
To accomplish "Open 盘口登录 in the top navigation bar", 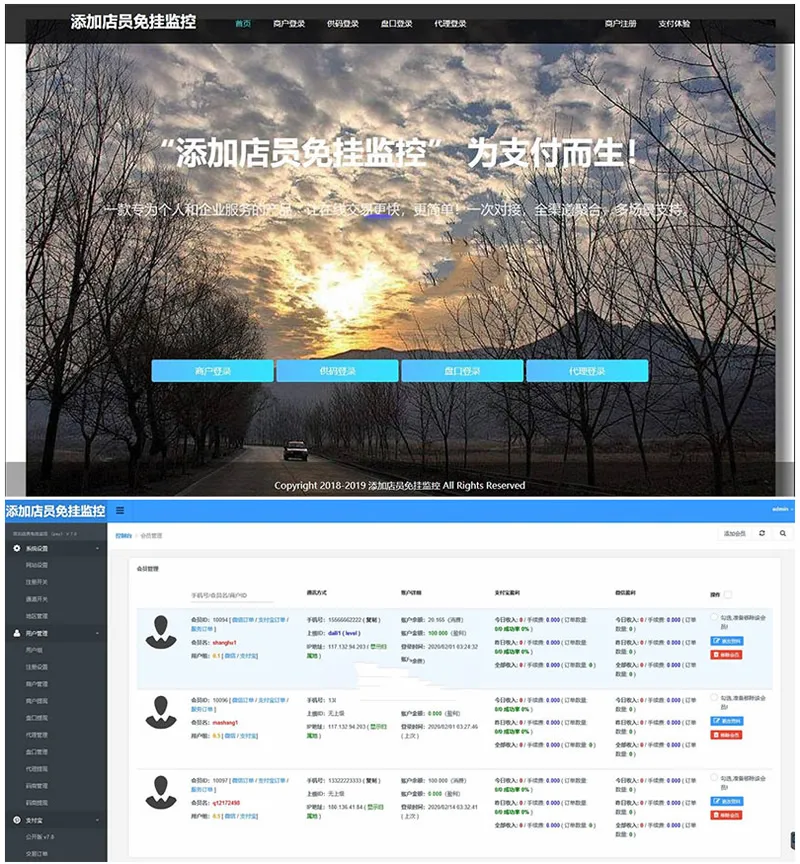I will [397, 24].
